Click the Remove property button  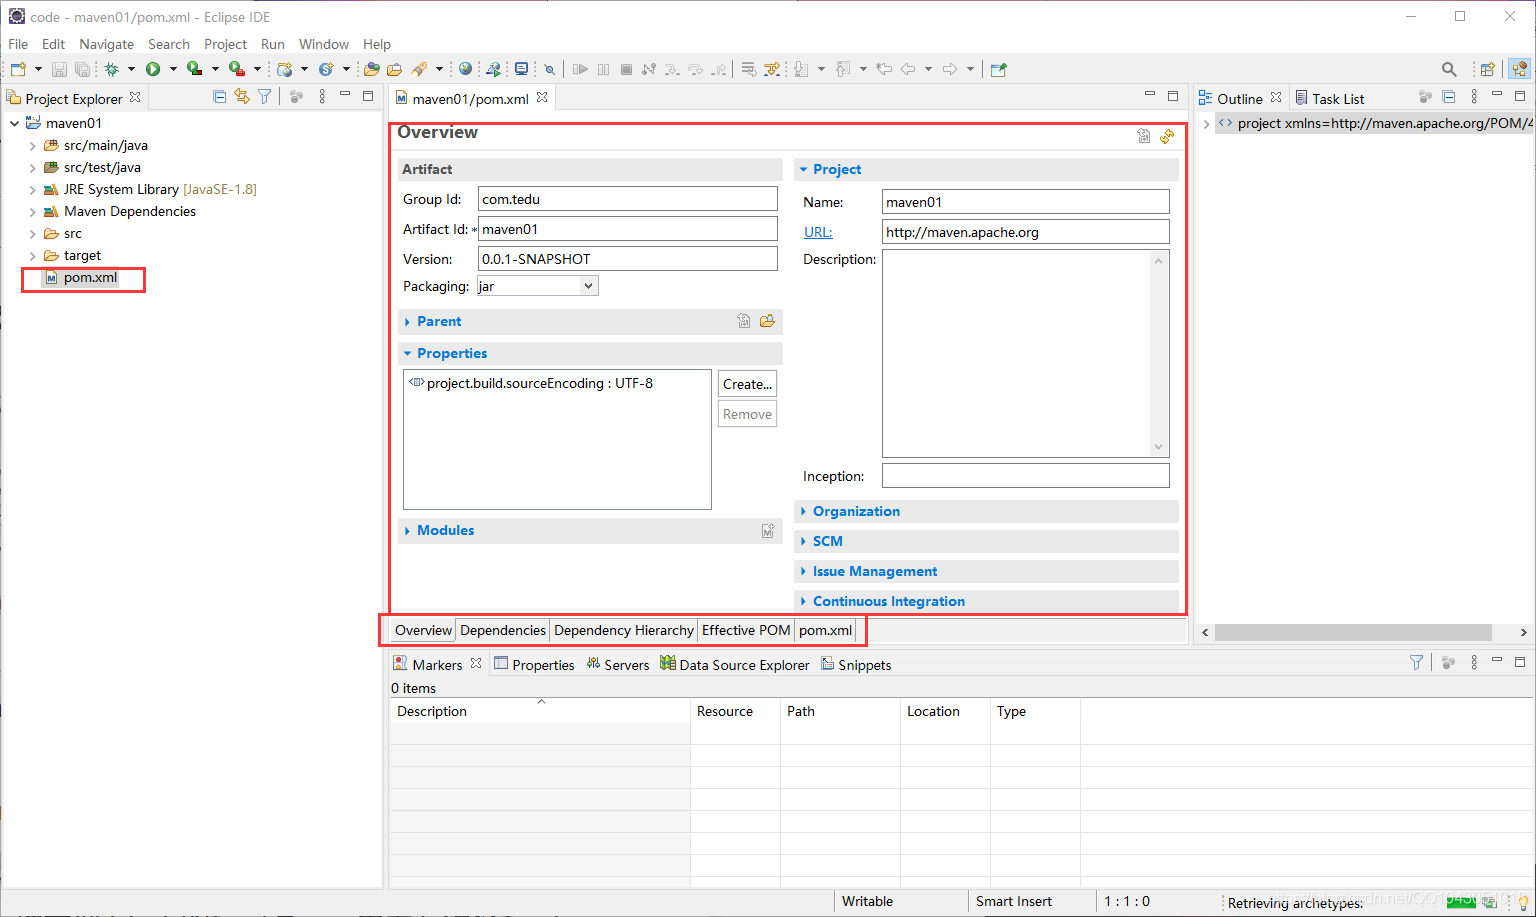[x=747, y=414]
